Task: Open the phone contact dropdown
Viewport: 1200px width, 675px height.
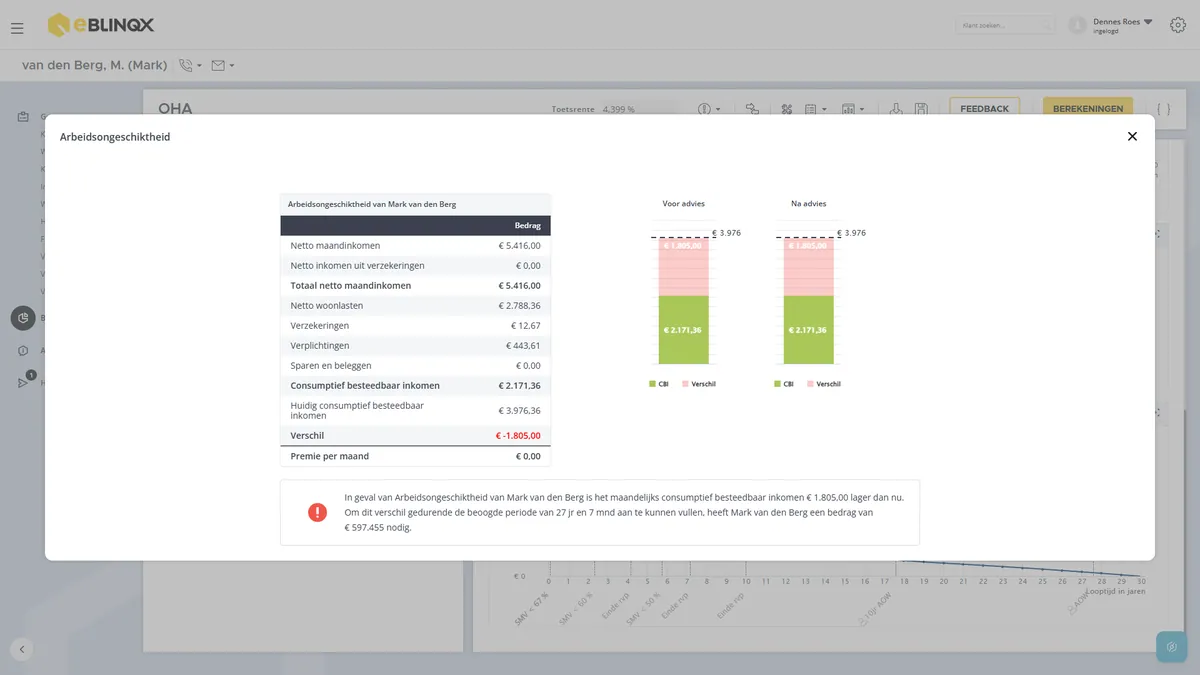Action: (x=189, y=65)
